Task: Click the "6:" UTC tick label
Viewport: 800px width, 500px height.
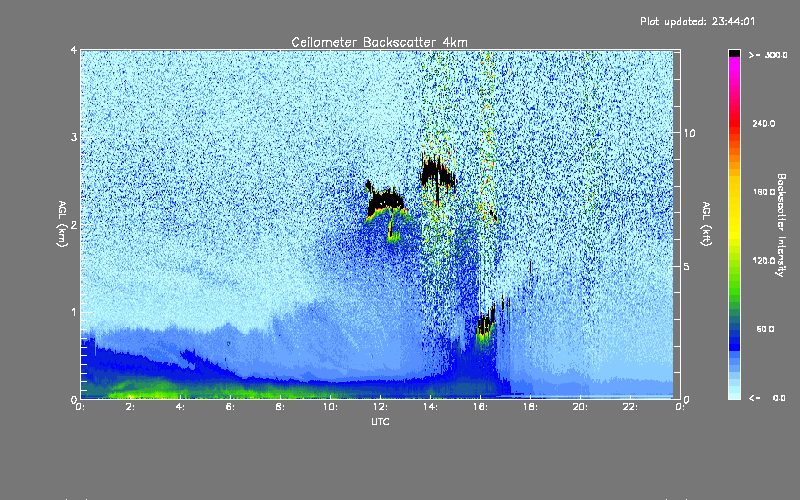Action: [x=230, y=407]
